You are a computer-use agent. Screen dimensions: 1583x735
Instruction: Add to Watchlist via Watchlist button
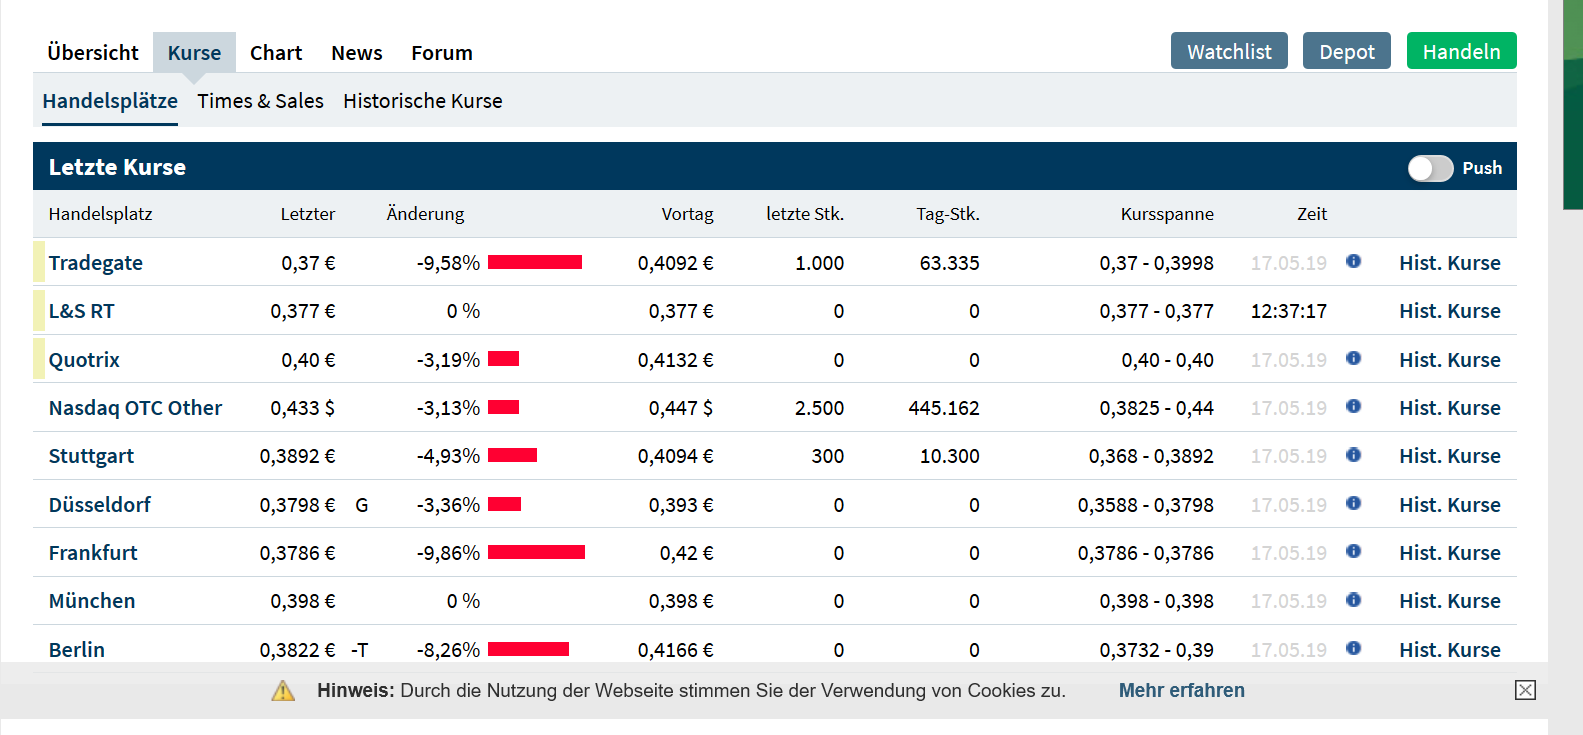1229,51
